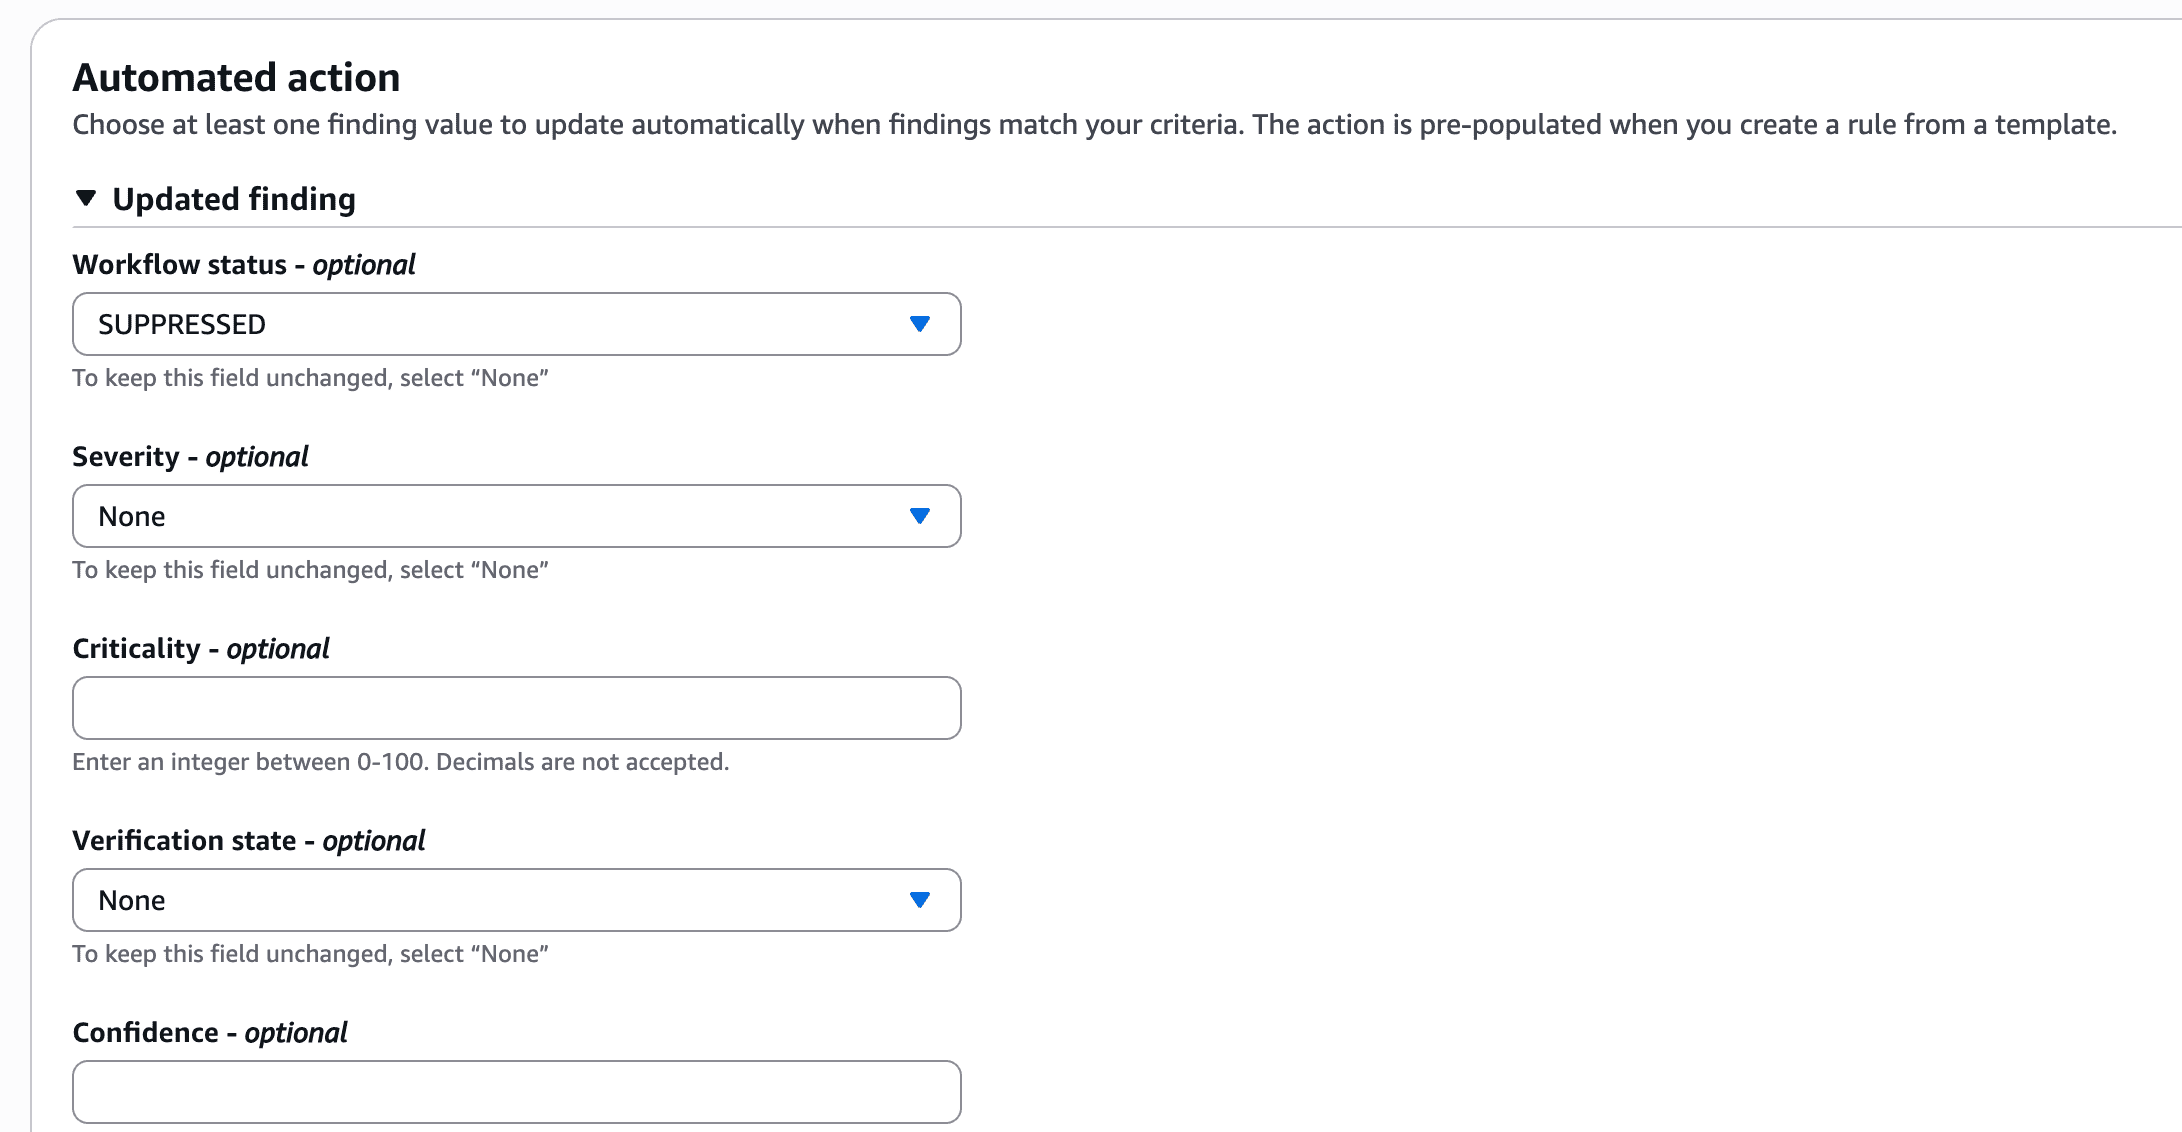Collapse the Updated finding triangle arrow
This screenshot has height=1132, width=2182.
tap(86, 199)
